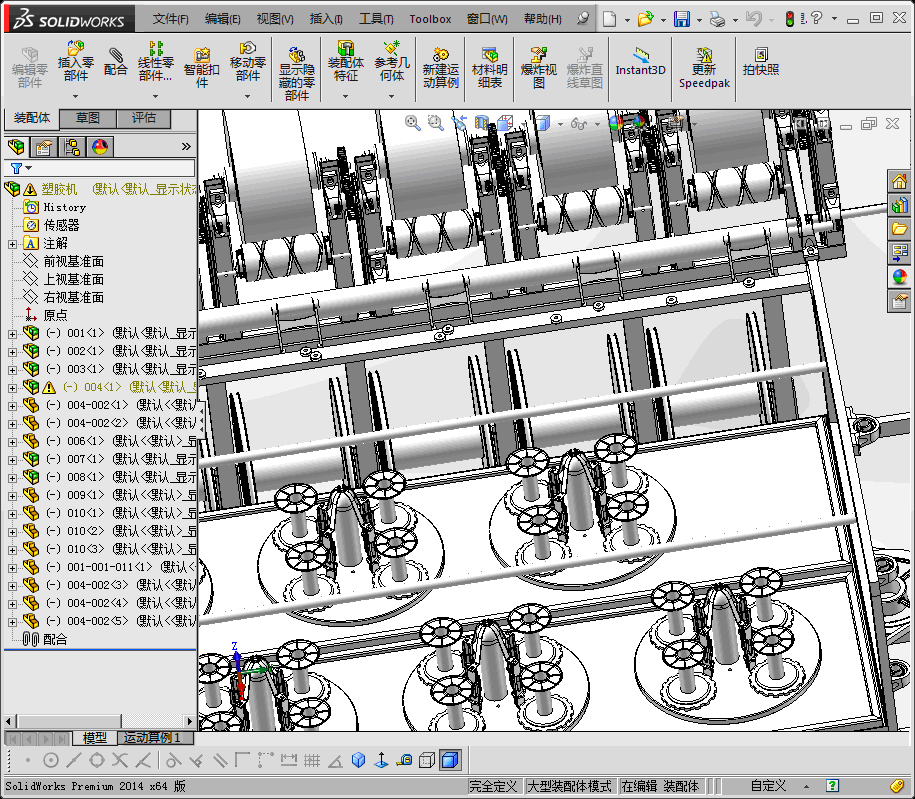Expand the (-) 001<1> component node
This screenshot has height=799, width=915.
[x=12, y=334]
